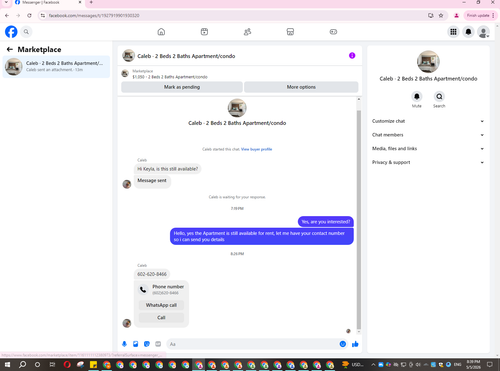Open the Marketplace storefront icon in top nav
Image resolution: width=500 pixels, height=371 pixels.
point(290,32)
